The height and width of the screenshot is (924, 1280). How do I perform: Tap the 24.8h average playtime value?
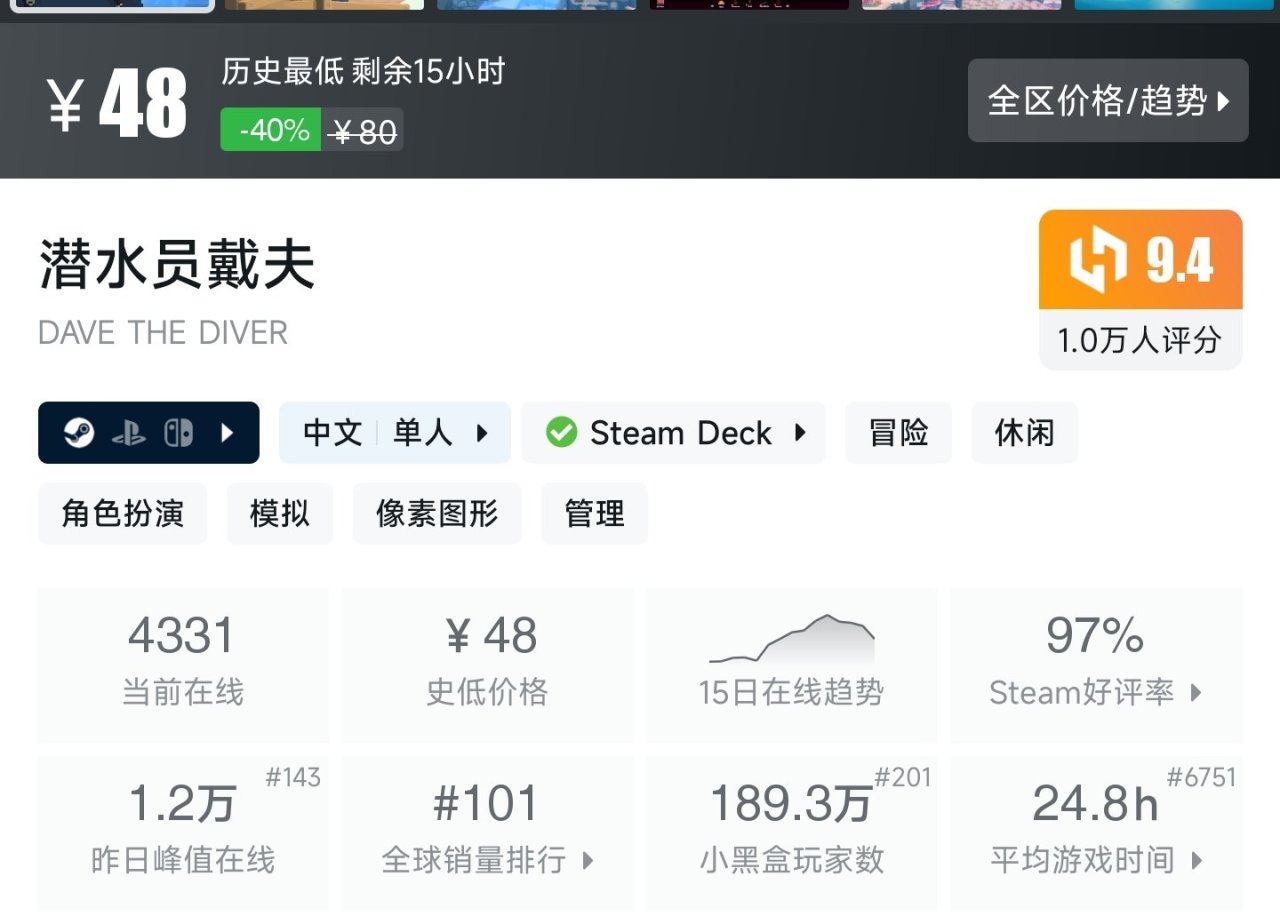point(1095,804)
